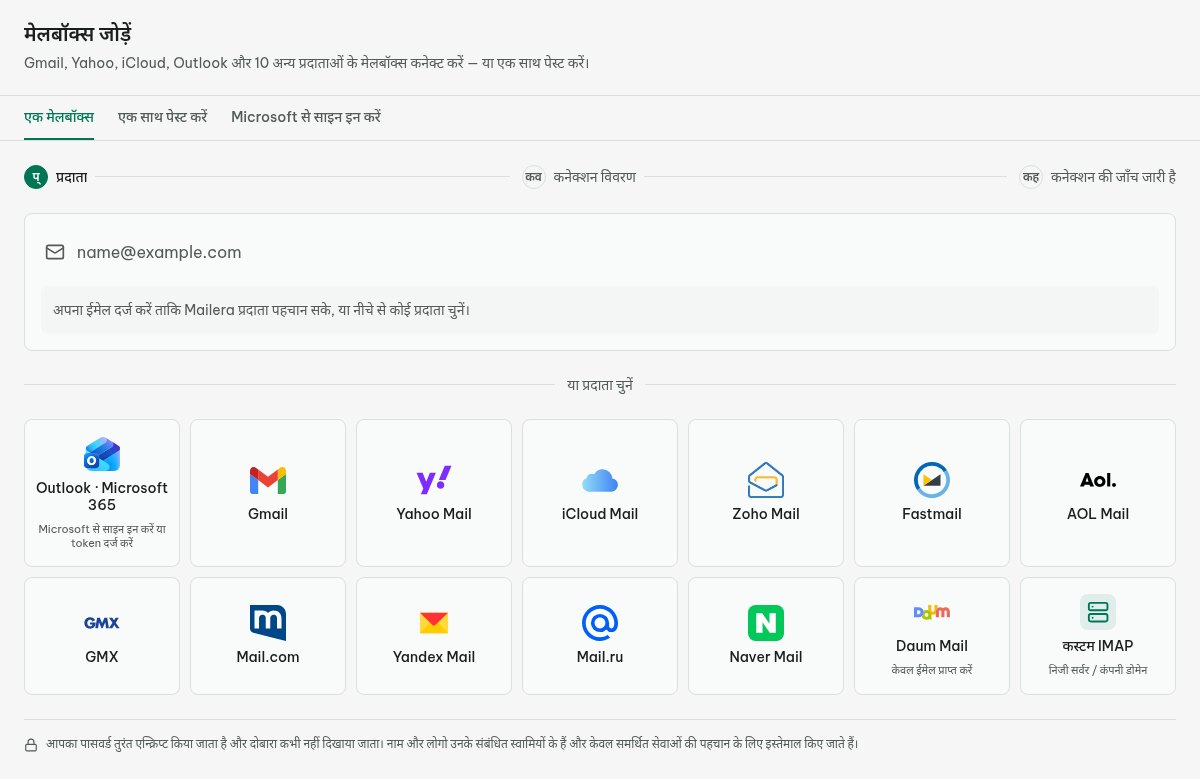Choose the GMX logo tile

(x=102, y=636)
